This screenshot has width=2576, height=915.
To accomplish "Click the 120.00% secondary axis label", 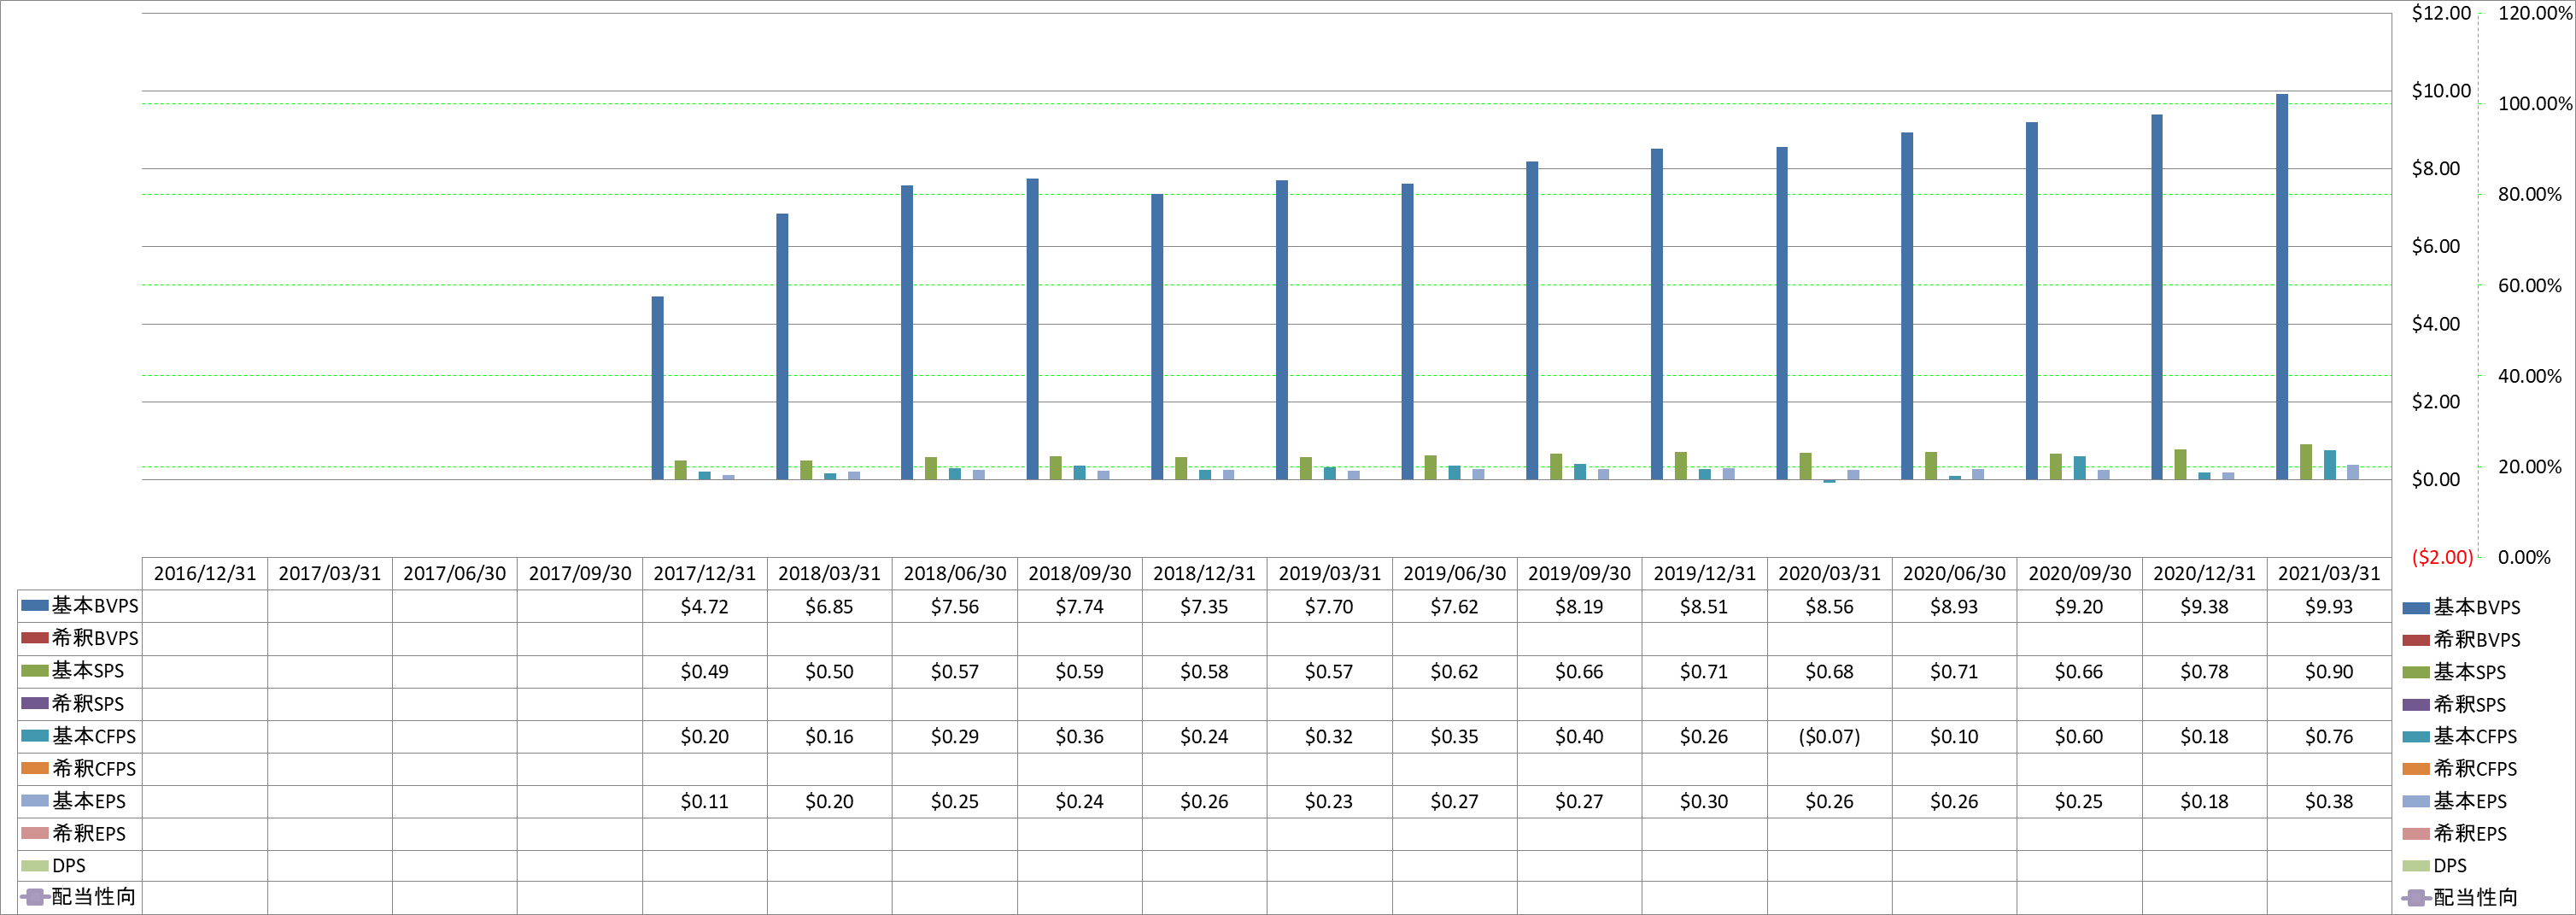I will point(2535,13).
